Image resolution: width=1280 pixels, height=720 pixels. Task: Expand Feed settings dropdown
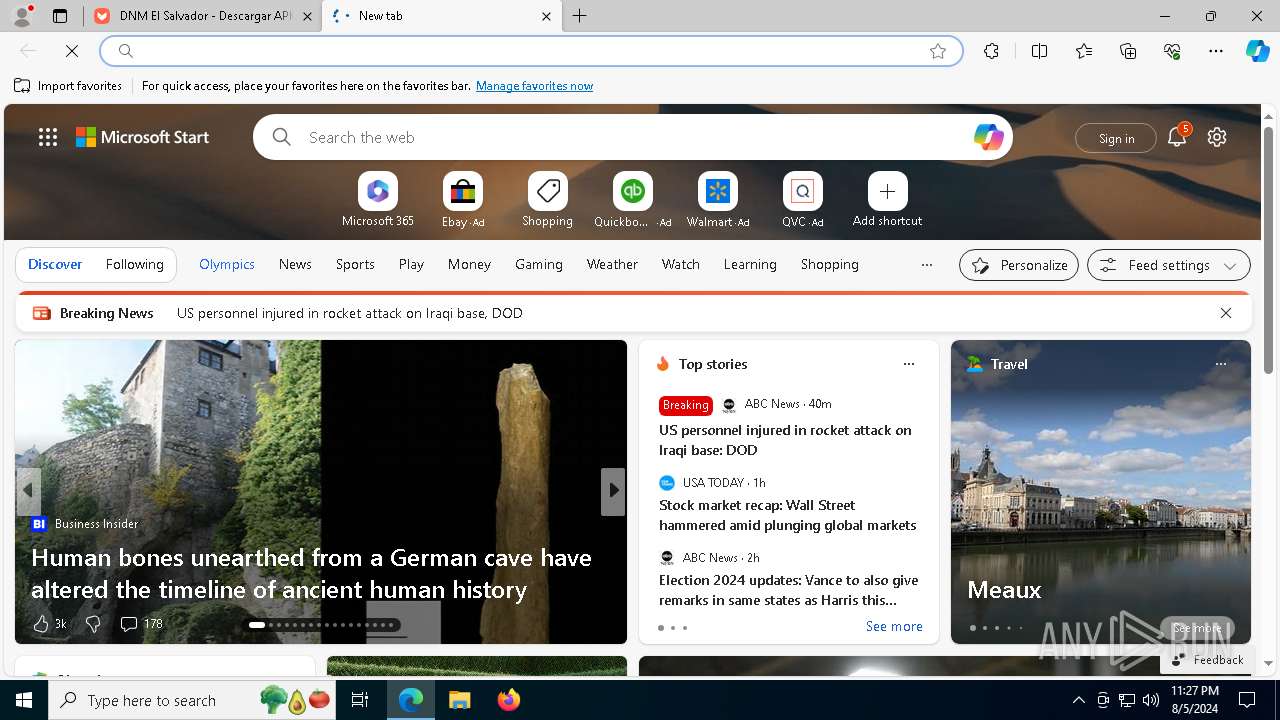(1169, 265)
